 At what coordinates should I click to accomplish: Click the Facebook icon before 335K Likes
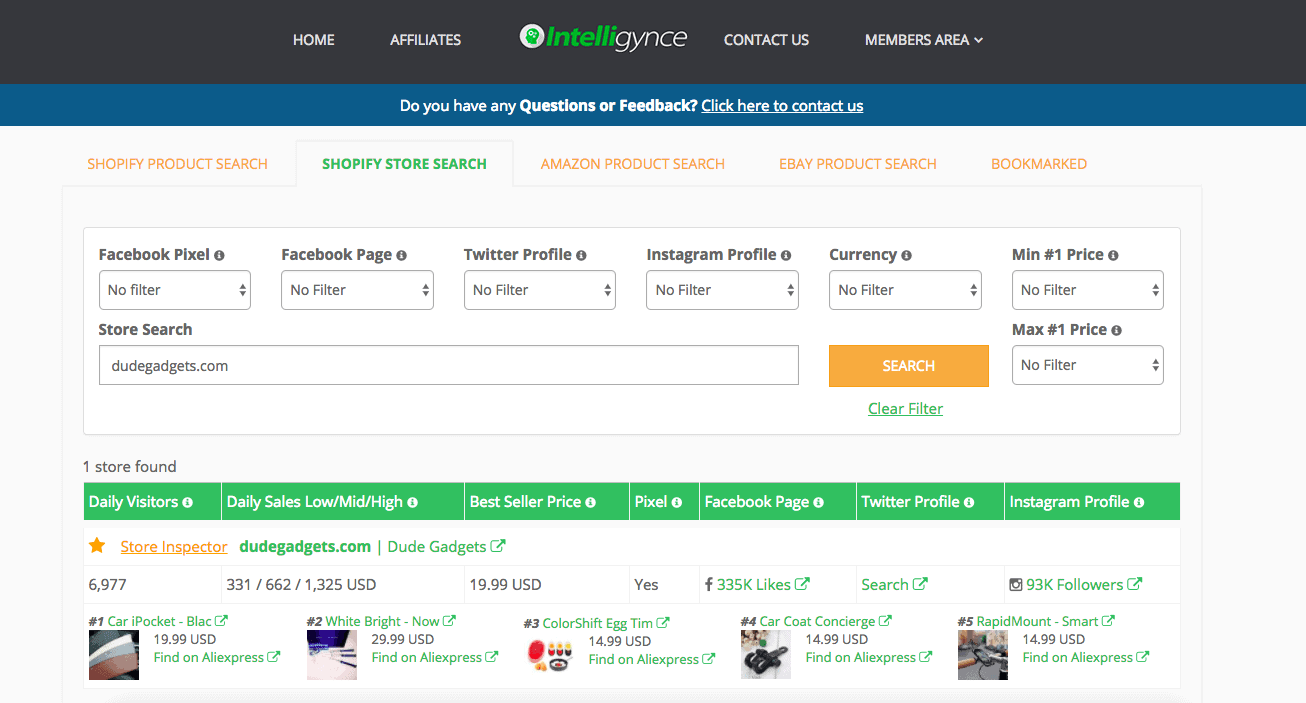point(709,584)
